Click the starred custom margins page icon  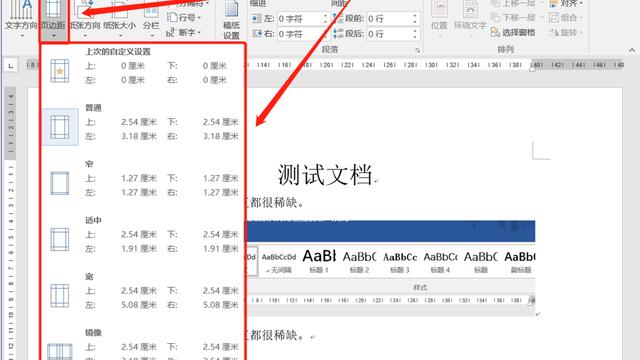pyautogui.click(x=60, y=71)
